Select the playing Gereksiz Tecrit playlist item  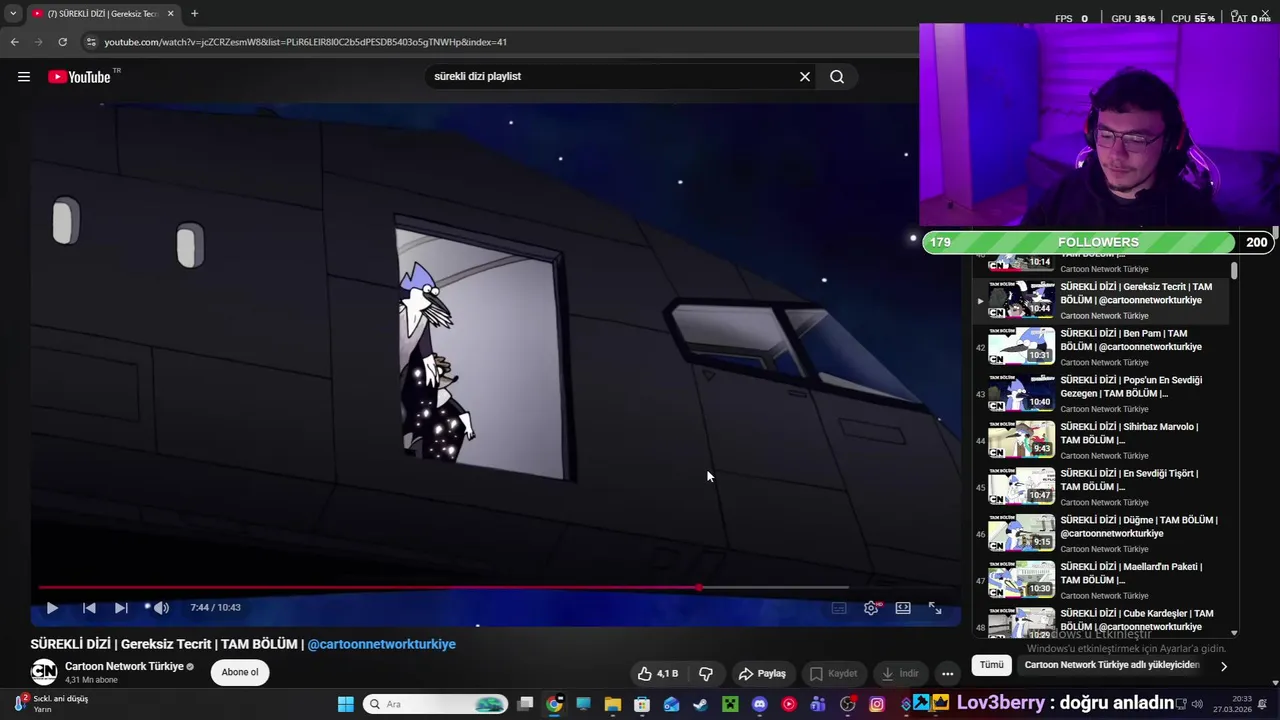point(1100,300)
